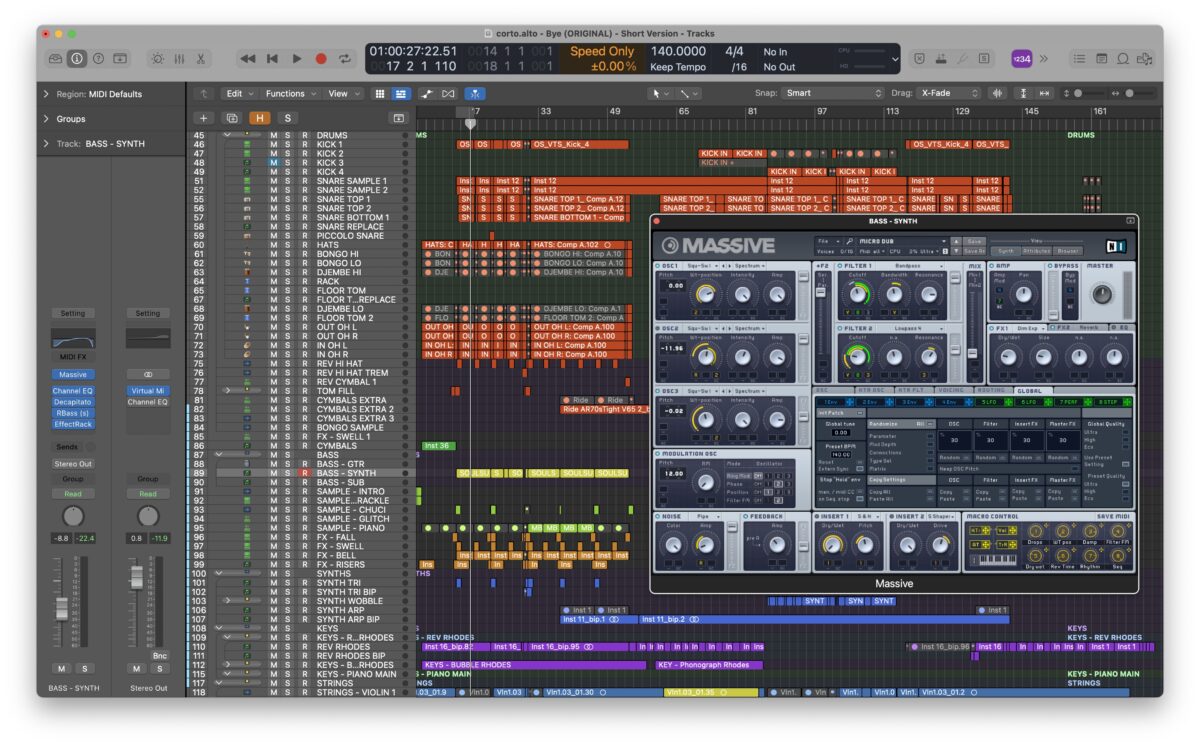Select the KEY - Phonograph Rhodes region
Viewport: 1200px width, 745px height.
pyautogui.click(x=708, y=664)
